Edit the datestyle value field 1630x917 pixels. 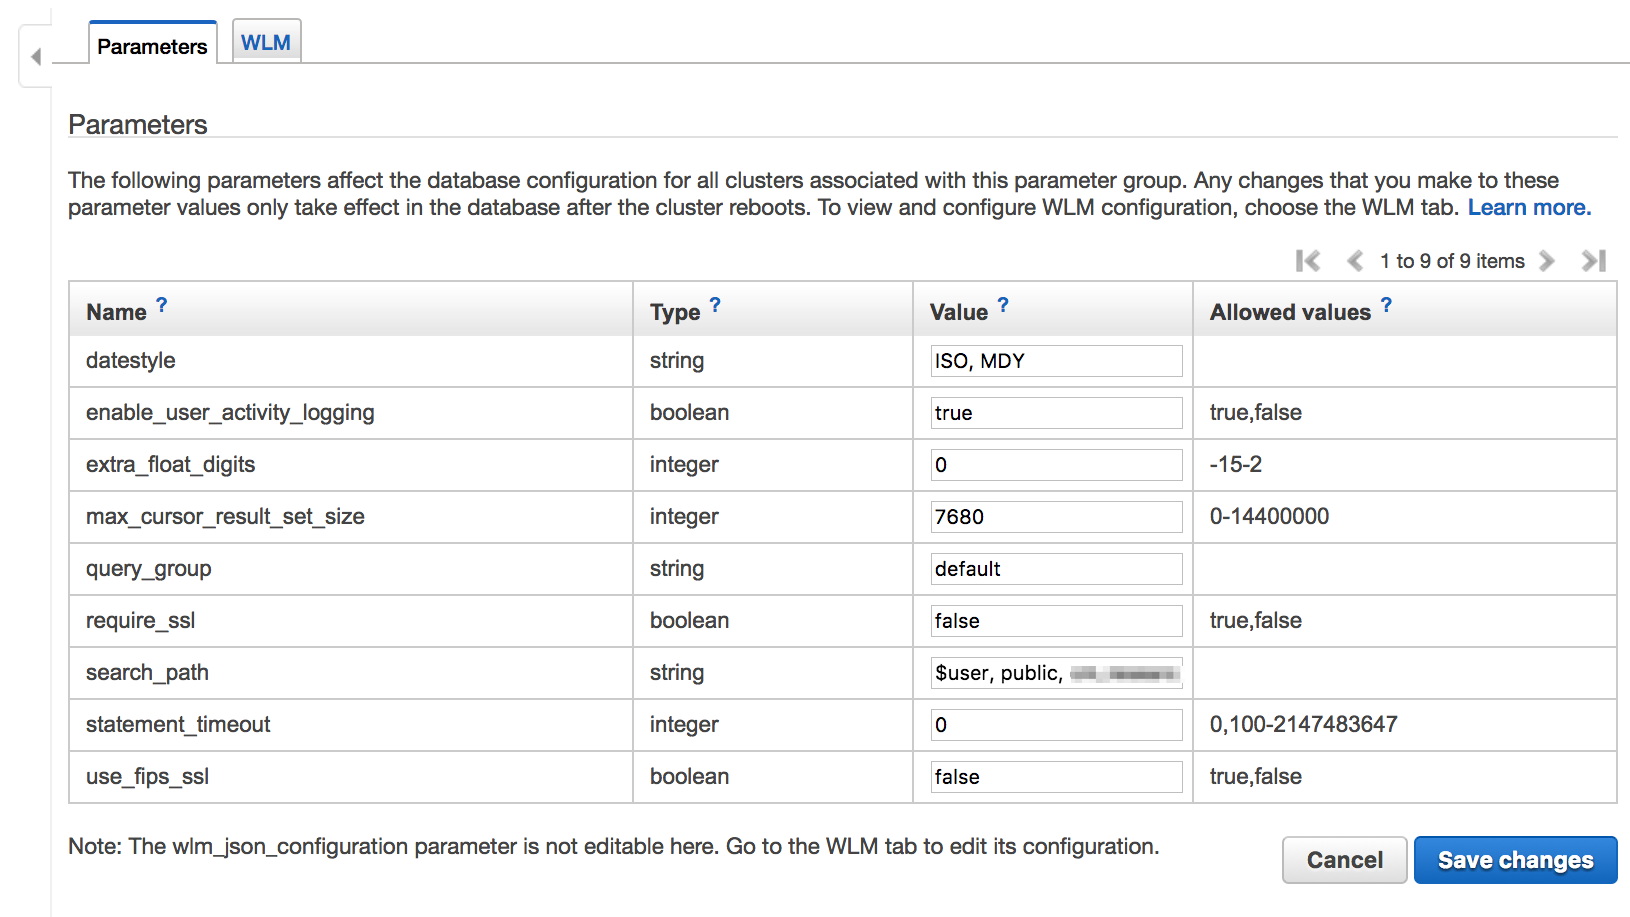click(x=1055, y=360)
